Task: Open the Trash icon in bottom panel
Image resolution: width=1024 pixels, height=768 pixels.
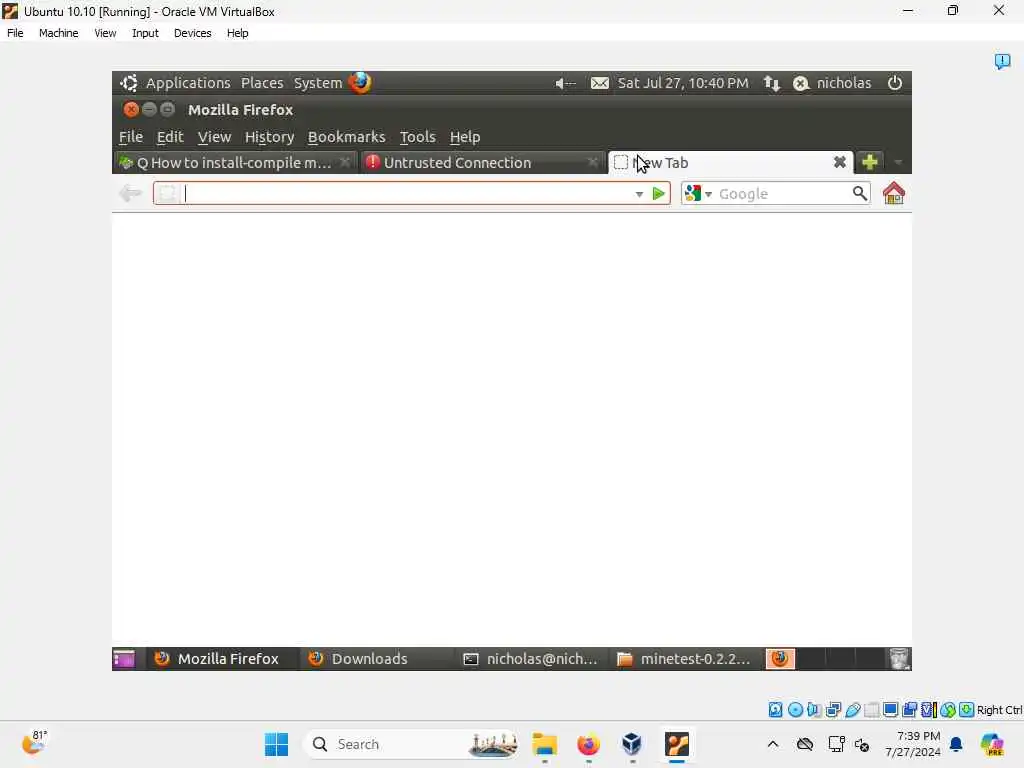Action: (899, 659)
